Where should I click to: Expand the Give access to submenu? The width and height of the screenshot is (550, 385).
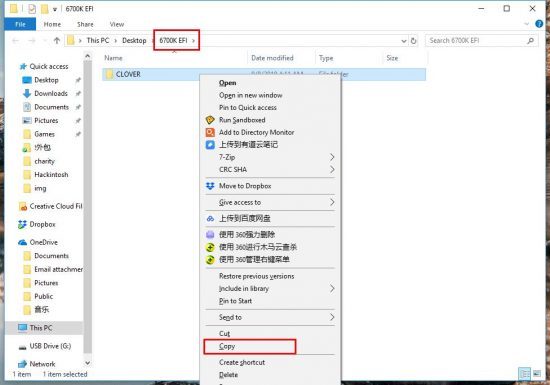[331, 202]
